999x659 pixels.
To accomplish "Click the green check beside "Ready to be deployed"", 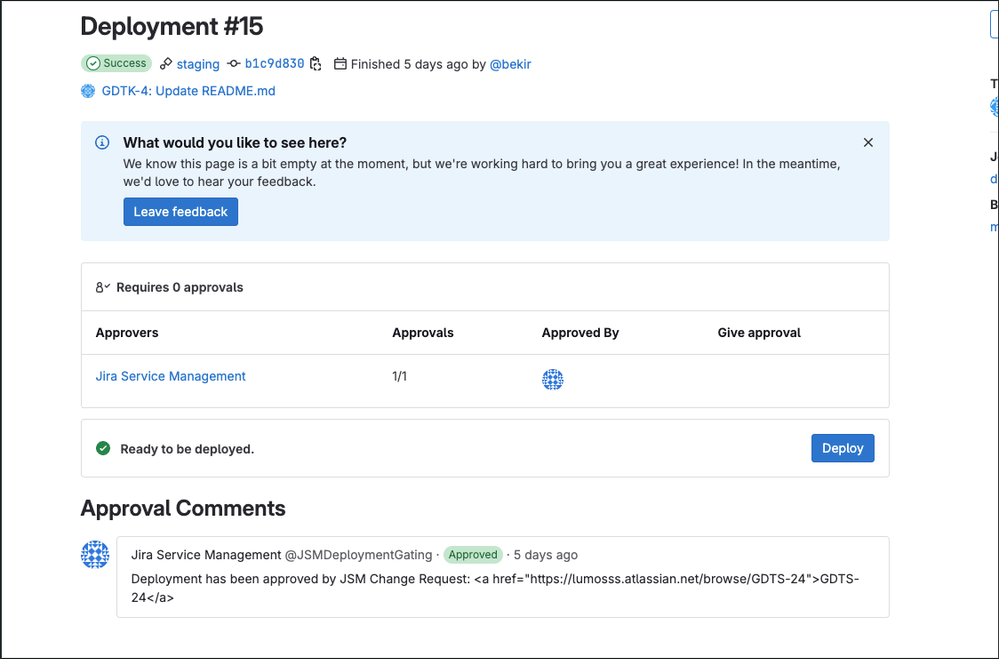I will pyautogui.click(x=103, y=448).
